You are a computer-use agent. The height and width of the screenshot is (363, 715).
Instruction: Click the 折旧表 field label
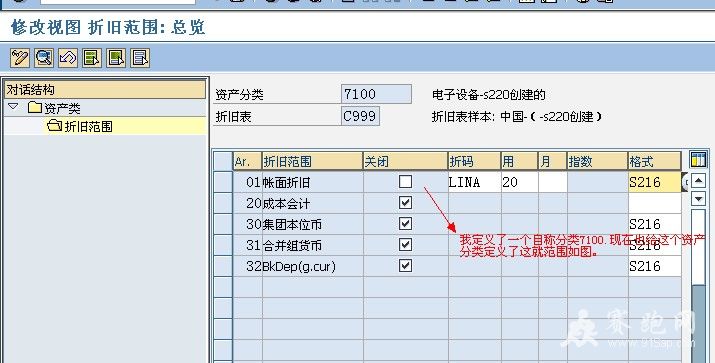[233, 117]
